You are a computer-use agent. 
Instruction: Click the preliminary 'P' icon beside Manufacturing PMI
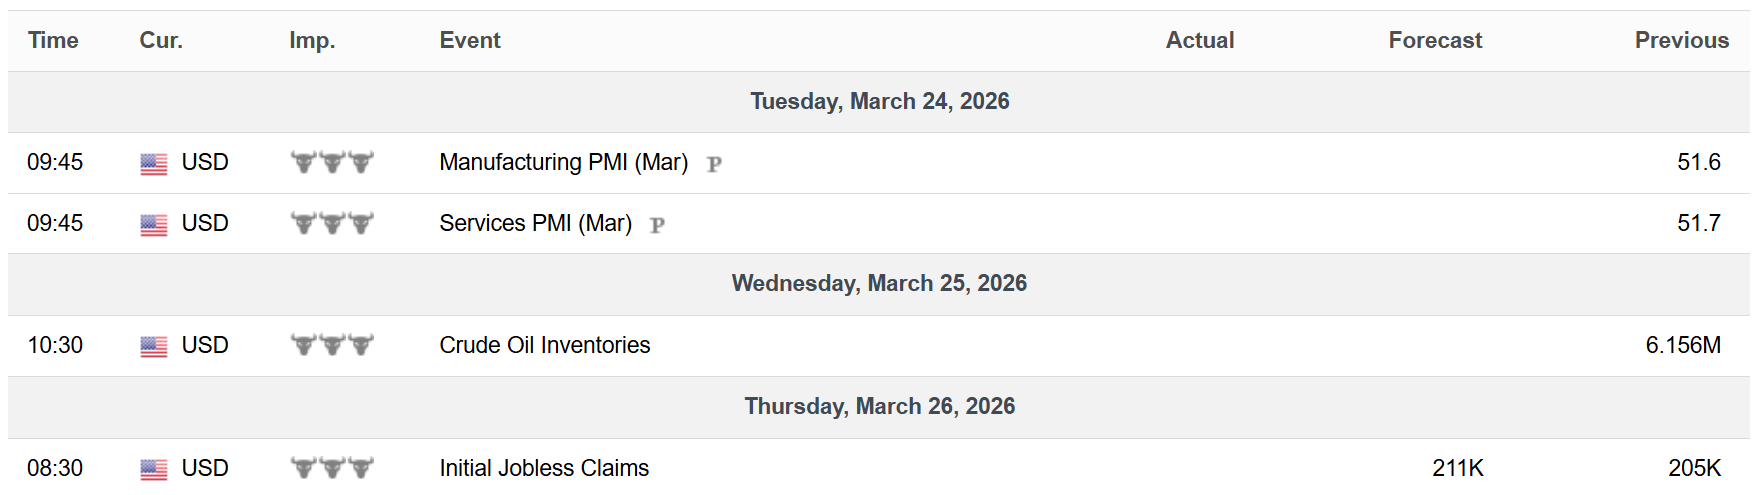[x=714, y=164]
